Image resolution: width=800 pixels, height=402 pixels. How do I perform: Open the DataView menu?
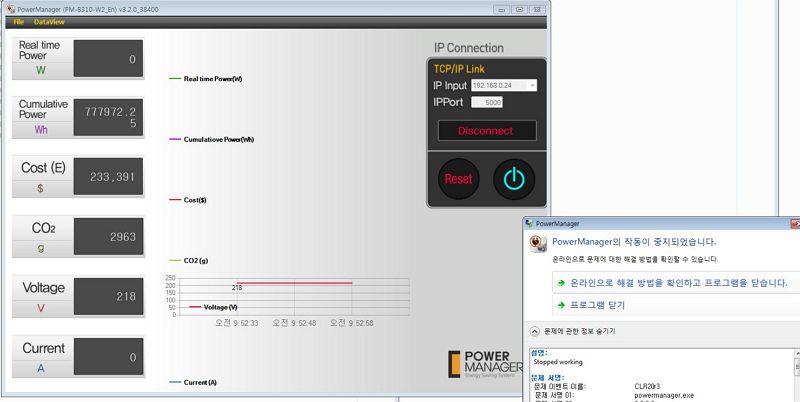pos(49,22)
